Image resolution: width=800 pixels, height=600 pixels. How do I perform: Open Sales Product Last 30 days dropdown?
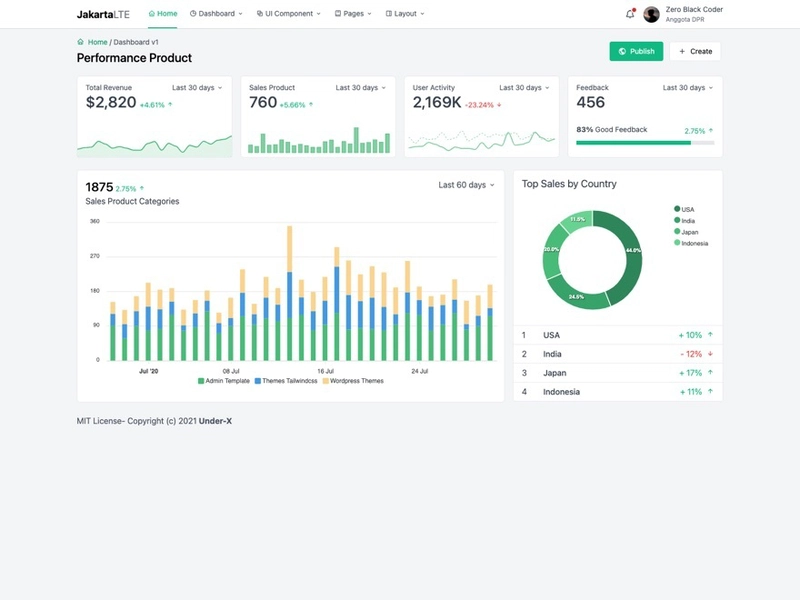point(361,88)
